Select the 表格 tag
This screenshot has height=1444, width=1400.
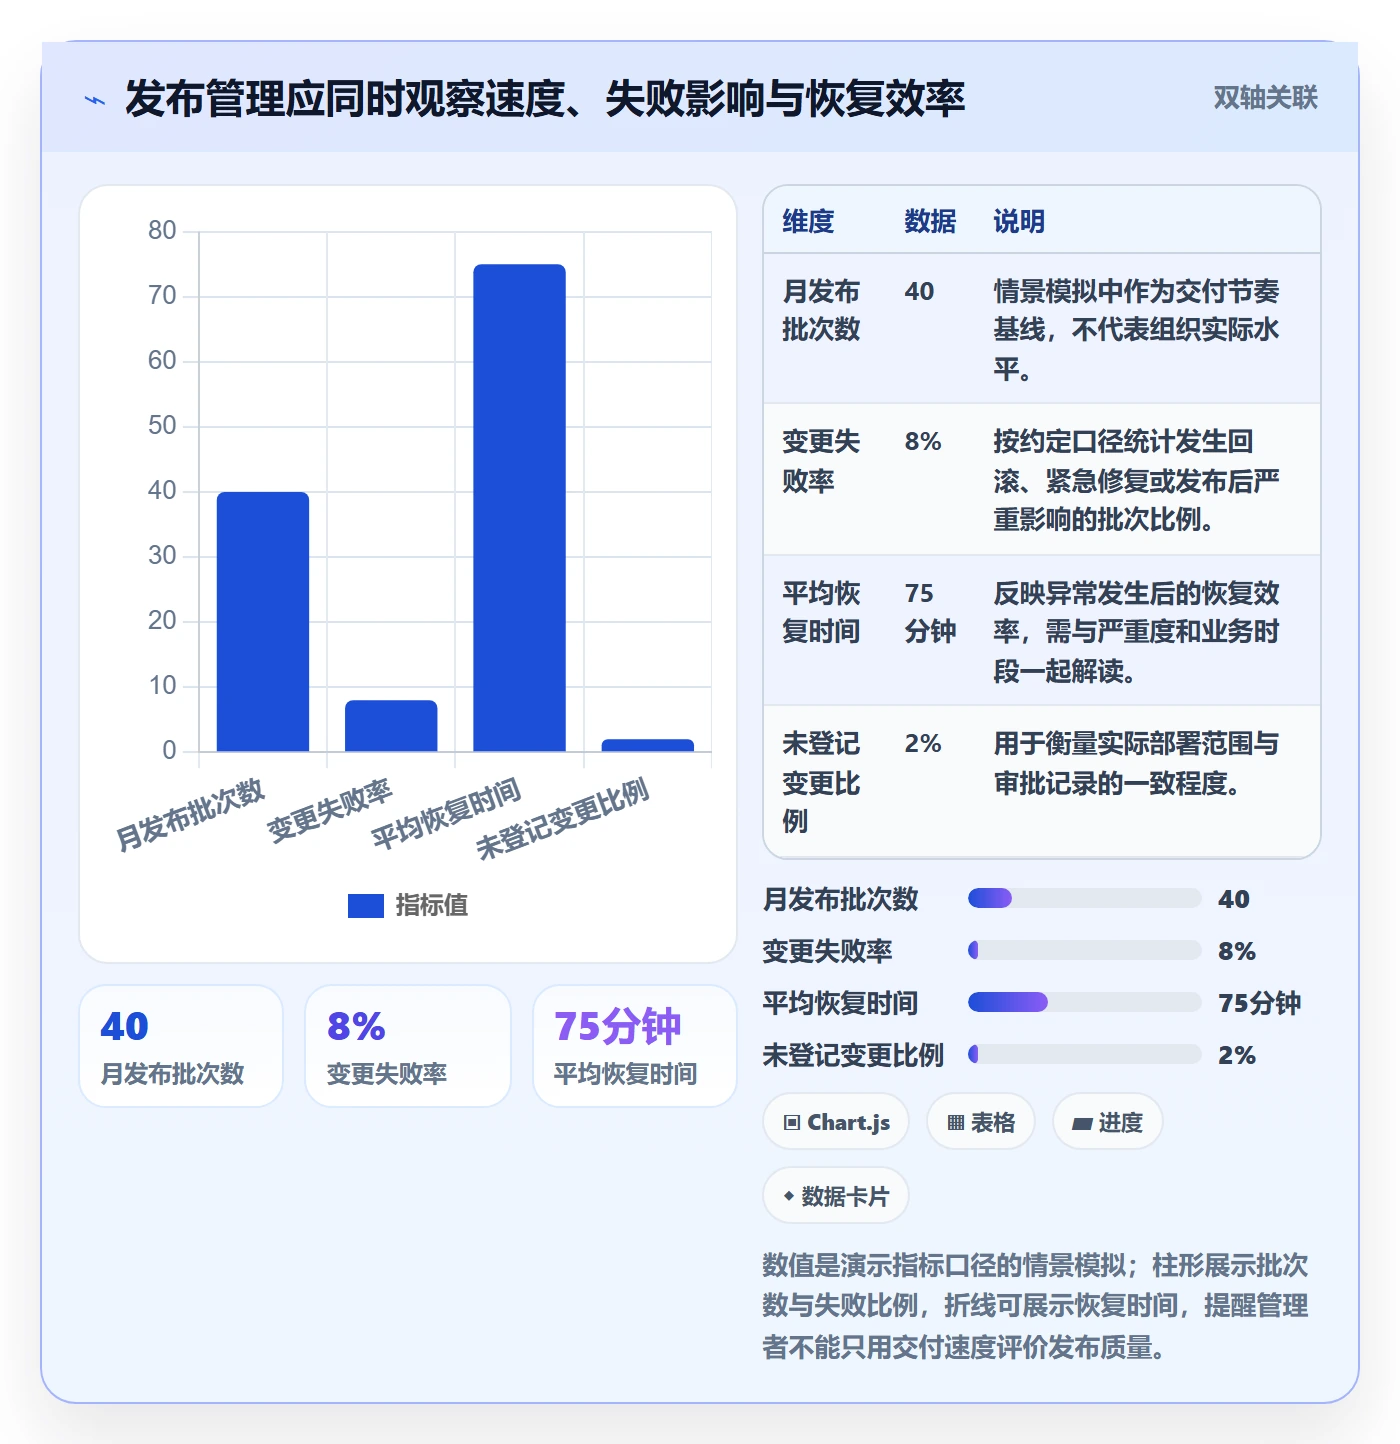pyautogui.click(x=981, y=1122)
